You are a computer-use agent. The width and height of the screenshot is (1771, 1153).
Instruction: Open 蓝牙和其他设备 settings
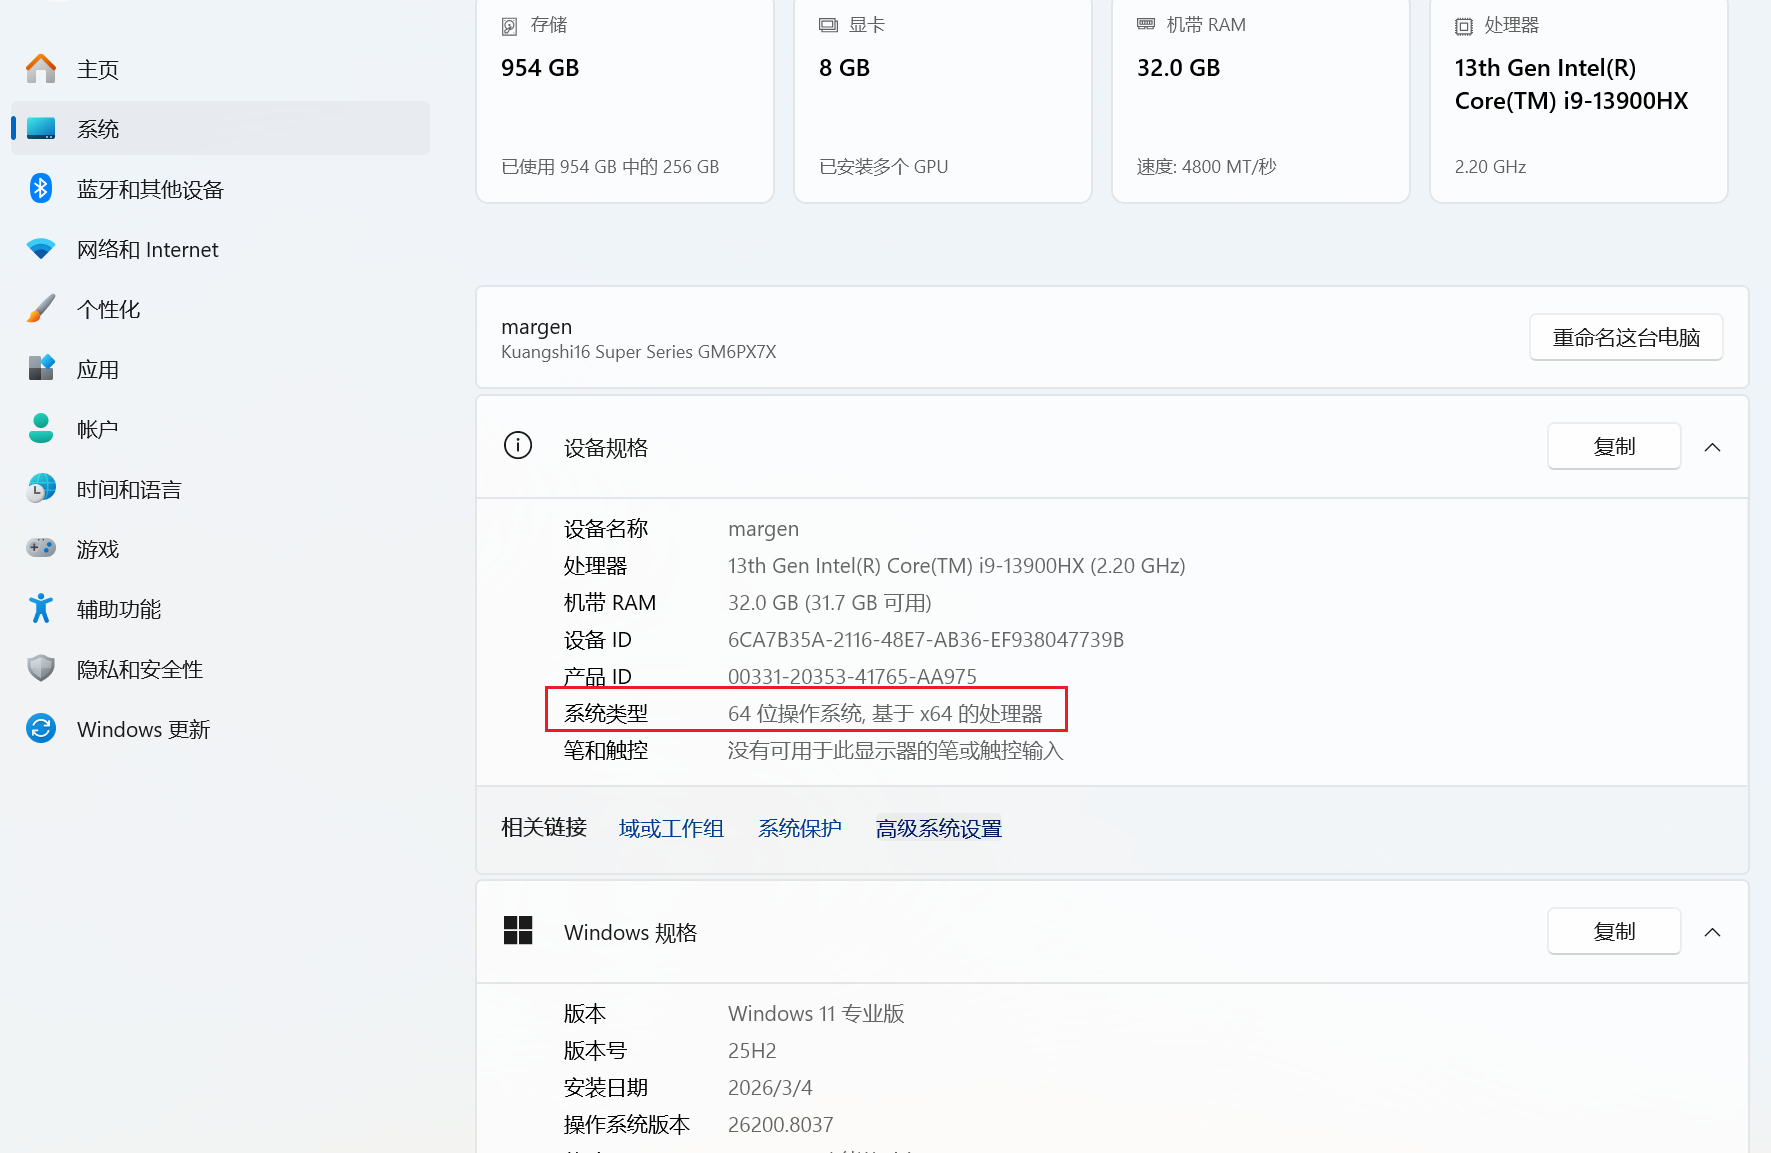tap(220, 188)
